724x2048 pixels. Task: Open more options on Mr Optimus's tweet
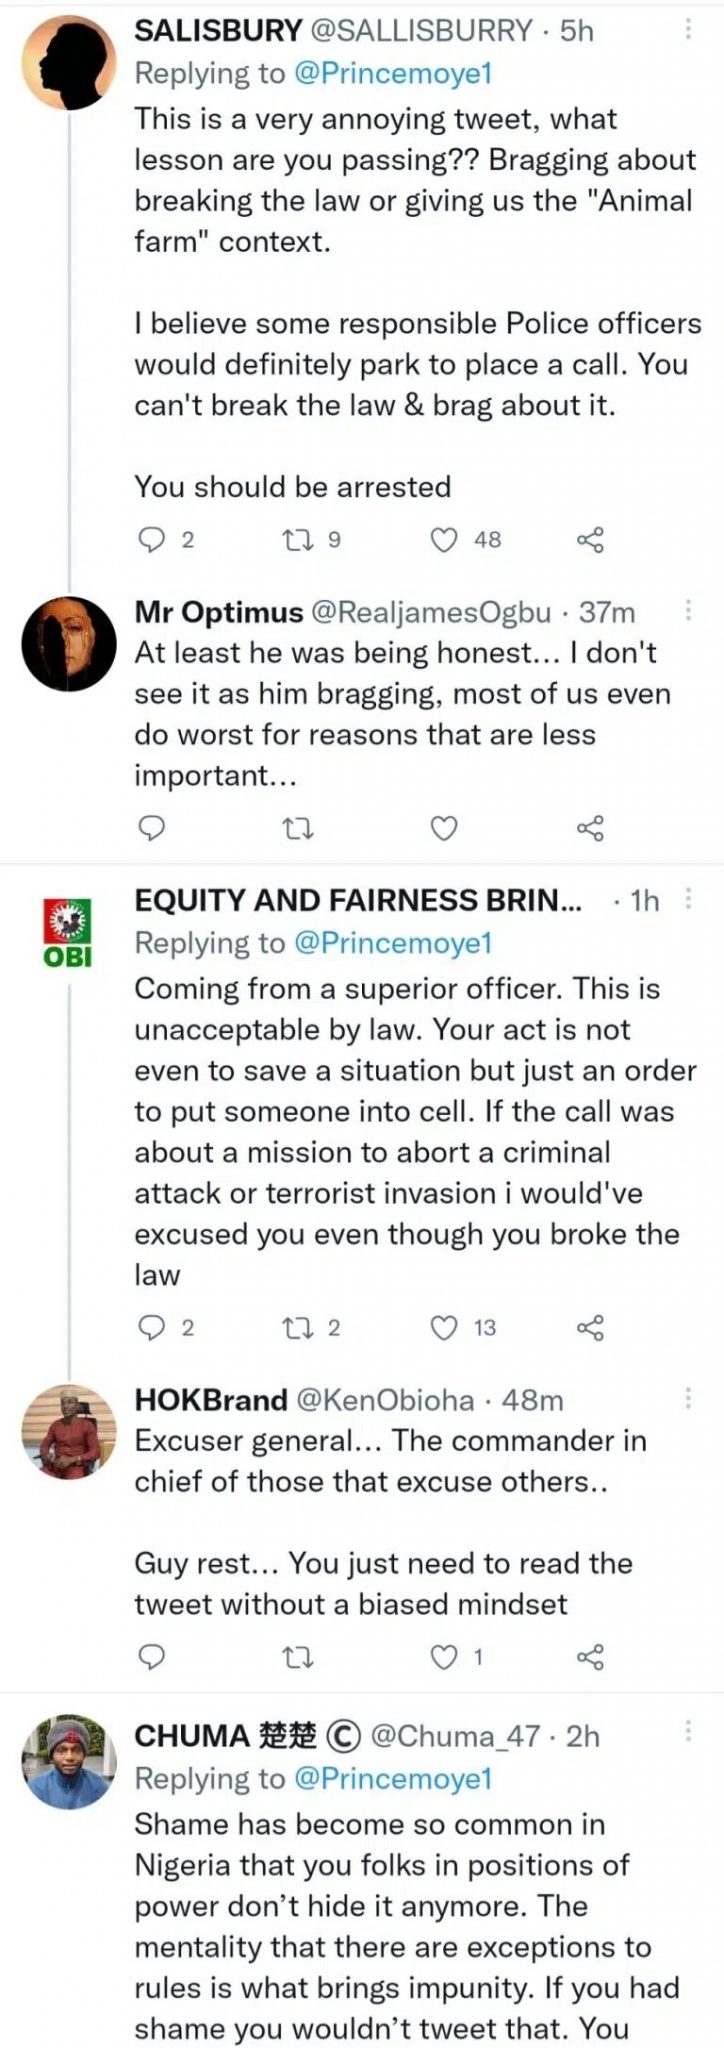point(688,611)
